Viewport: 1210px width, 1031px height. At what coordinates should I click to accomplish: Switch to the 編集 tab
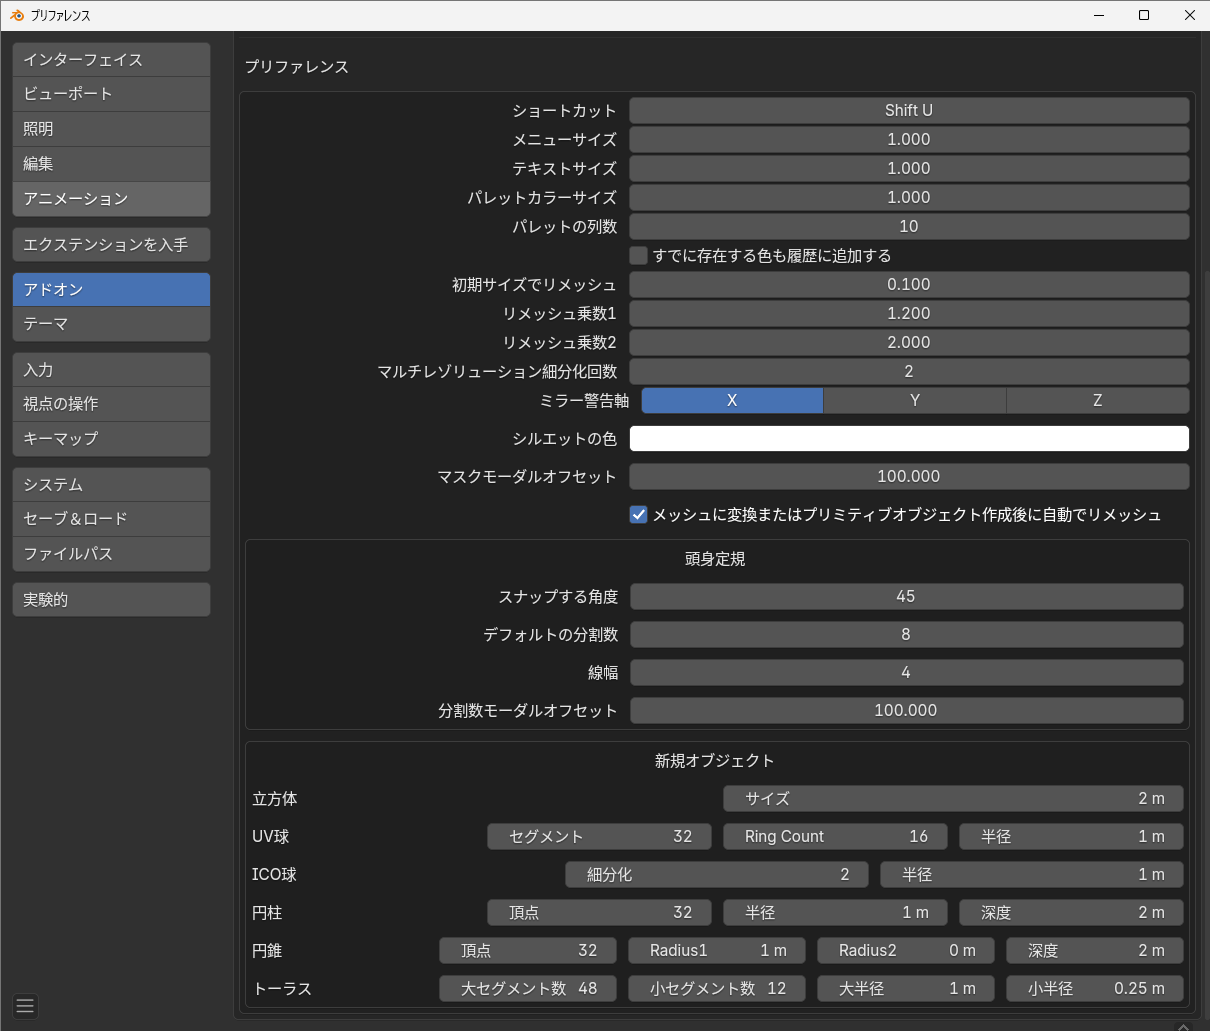(x=111, y=164)
